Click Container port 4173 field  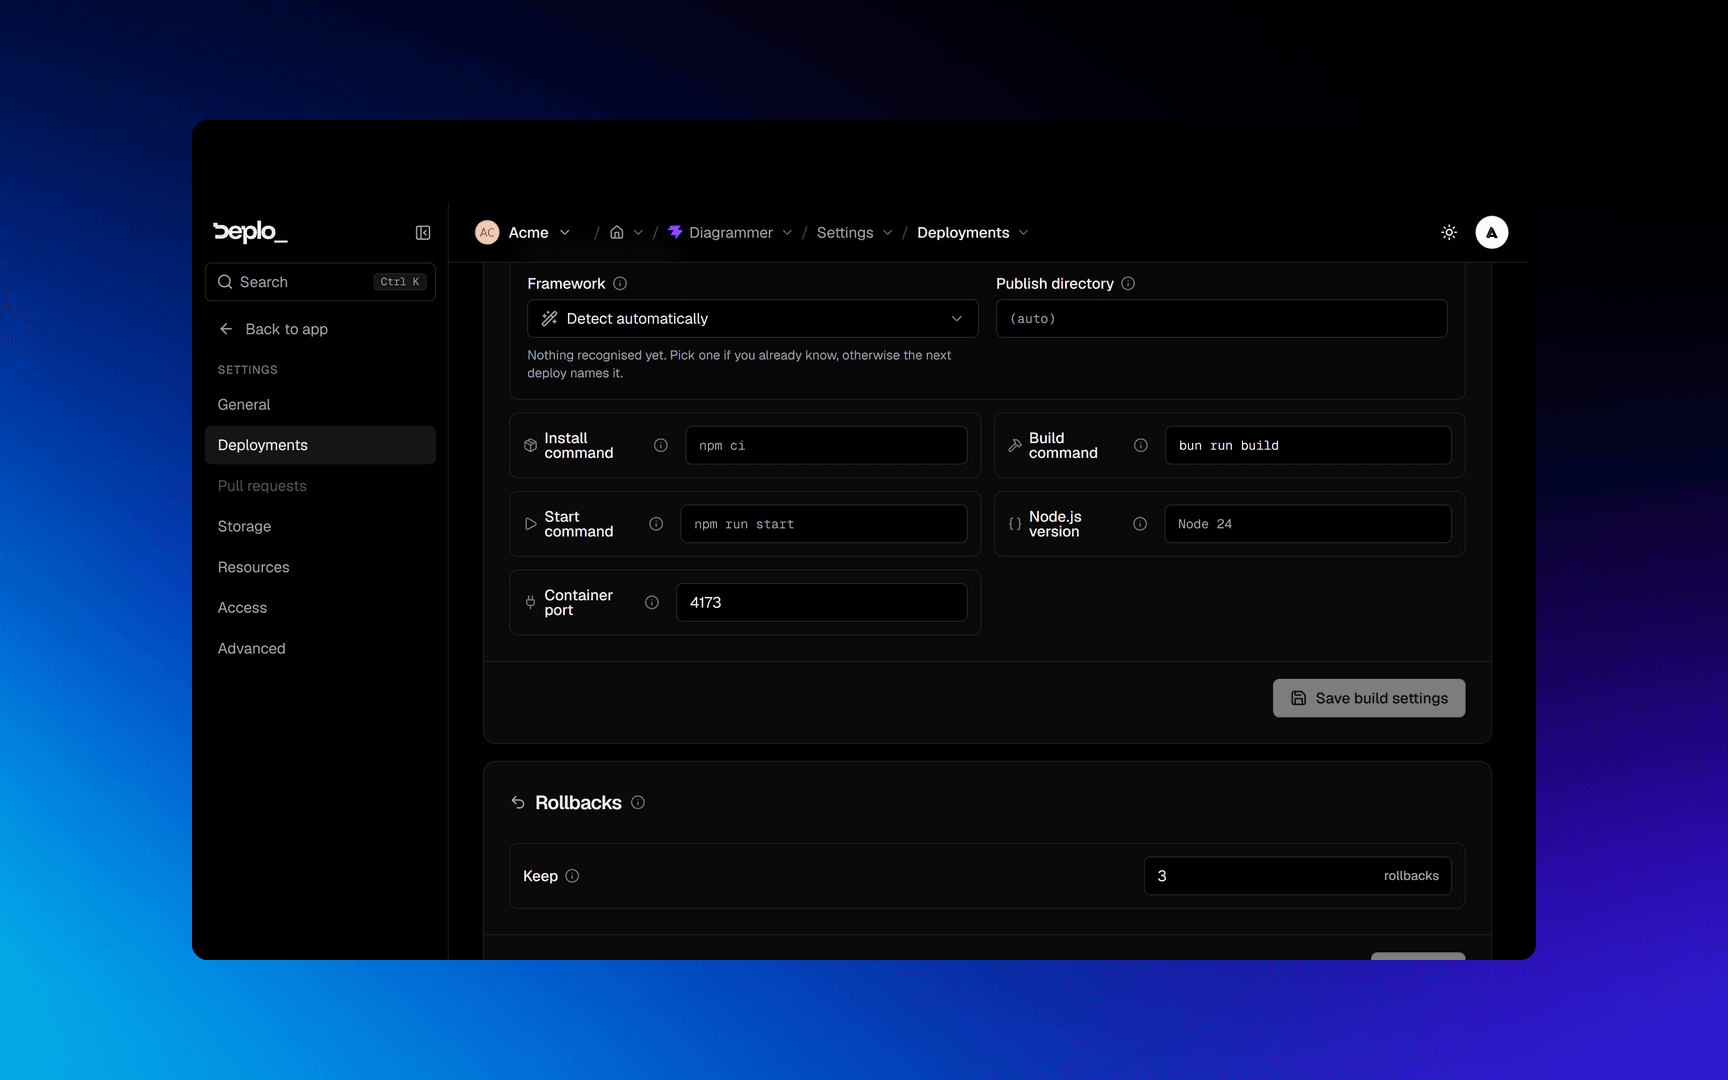pyautogui.click(x=822, y=602)
